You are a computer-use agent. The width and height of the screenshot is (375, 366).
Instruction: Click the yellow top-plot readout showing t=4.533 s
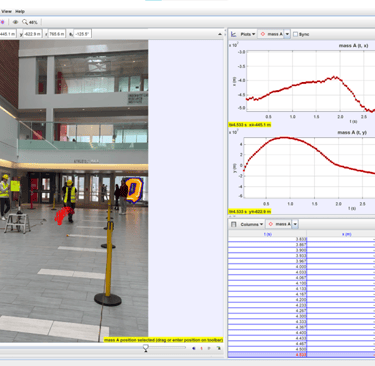[250, 125]
